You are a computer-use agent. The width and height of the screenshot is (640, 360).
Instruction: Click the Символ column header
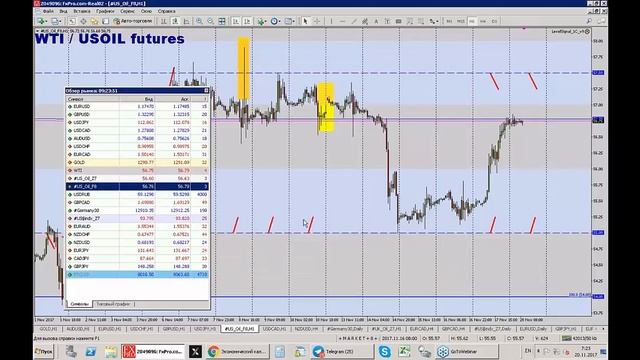click(93, 99)
